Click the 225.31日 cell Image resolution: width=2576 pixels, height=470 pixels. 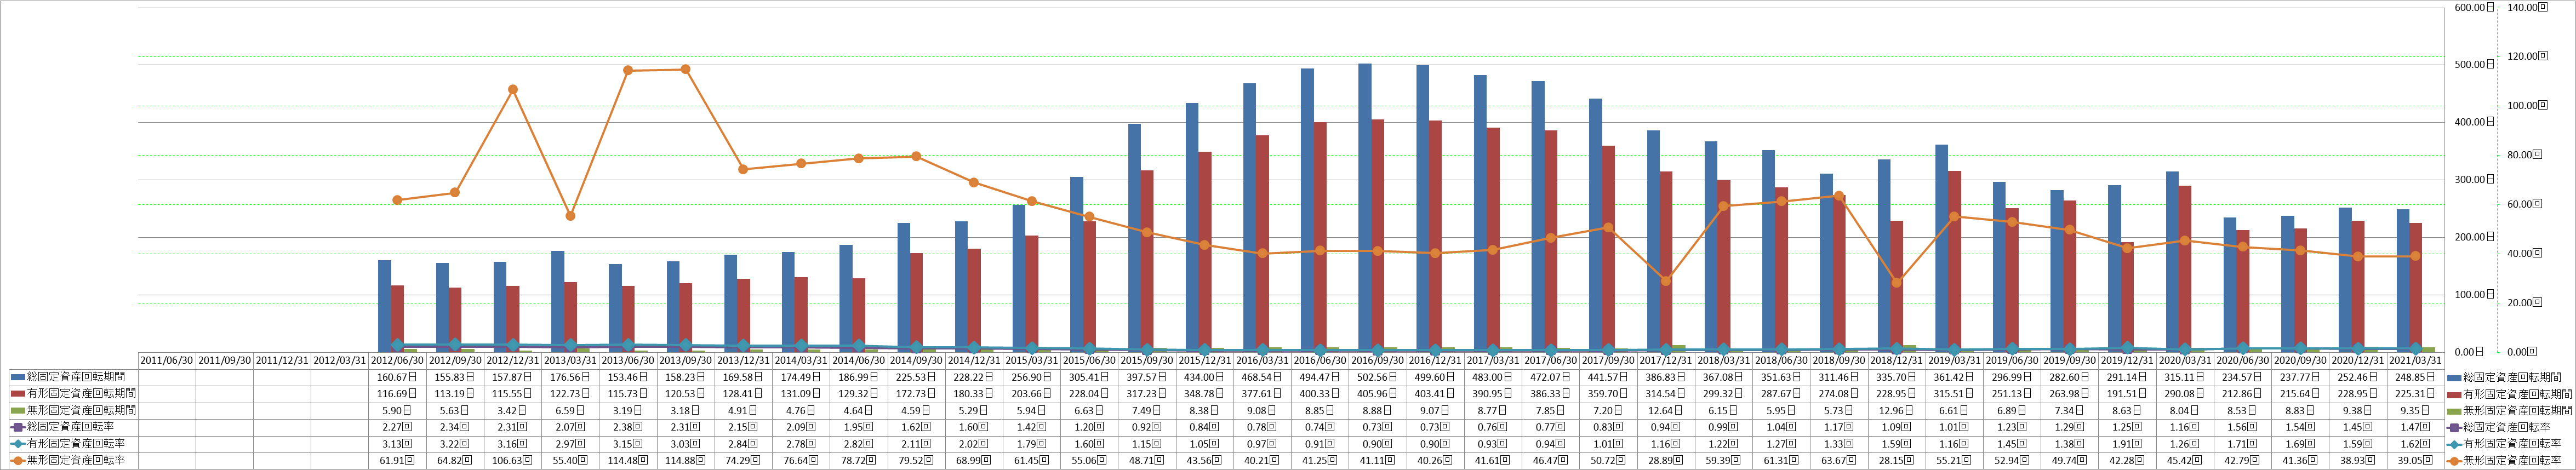(2416, 394)
